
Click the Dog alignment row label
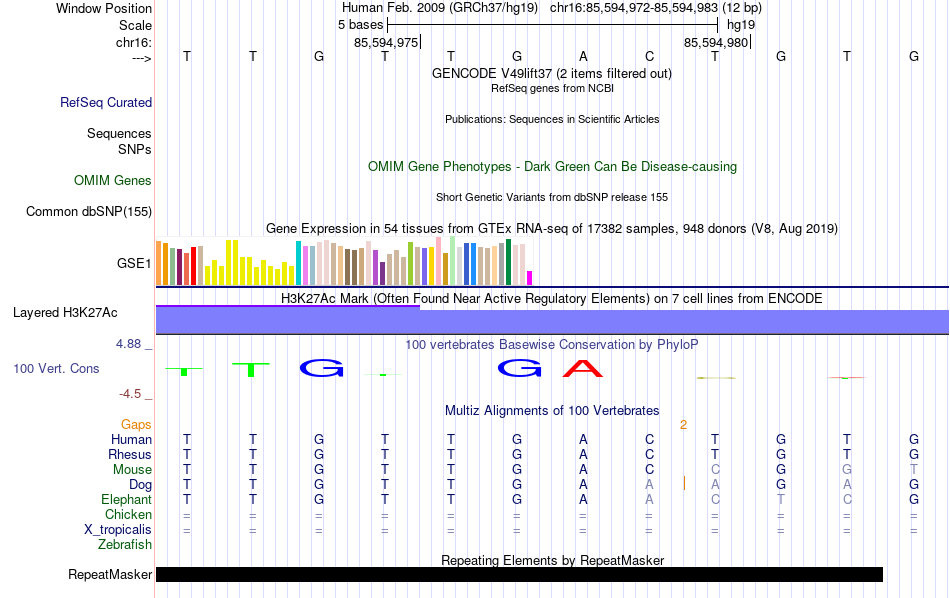(x=141, y=485)
